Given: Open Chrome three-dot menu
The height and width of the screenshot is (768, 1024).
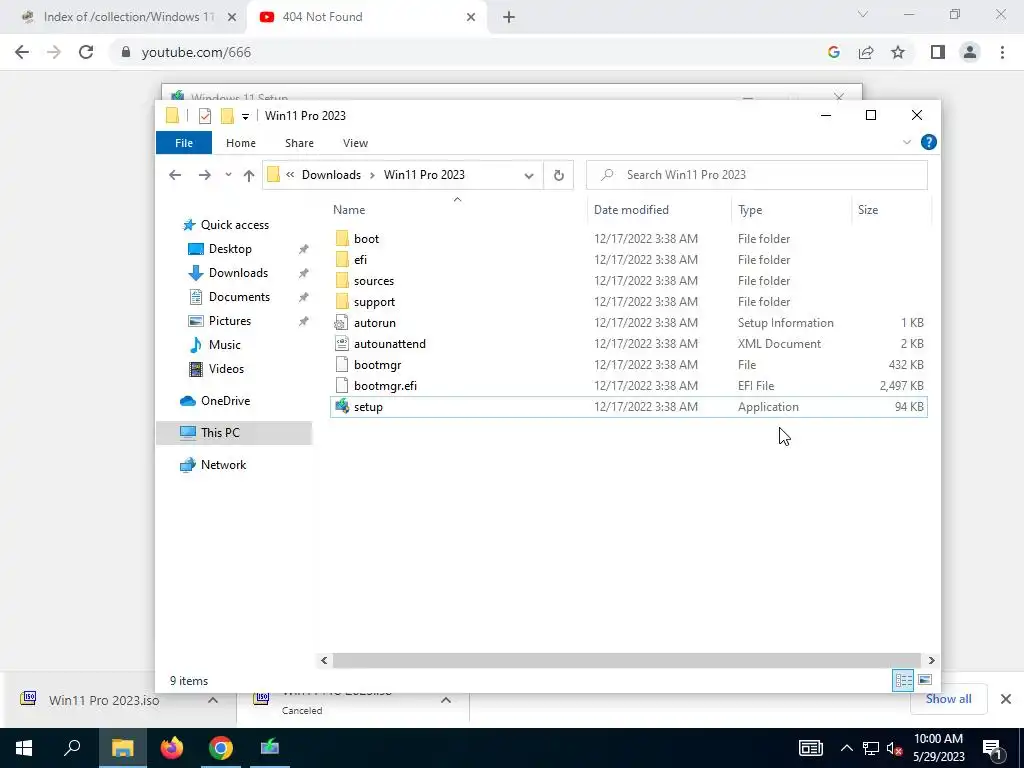Looking at the screenshot, I should [1002, 52].
